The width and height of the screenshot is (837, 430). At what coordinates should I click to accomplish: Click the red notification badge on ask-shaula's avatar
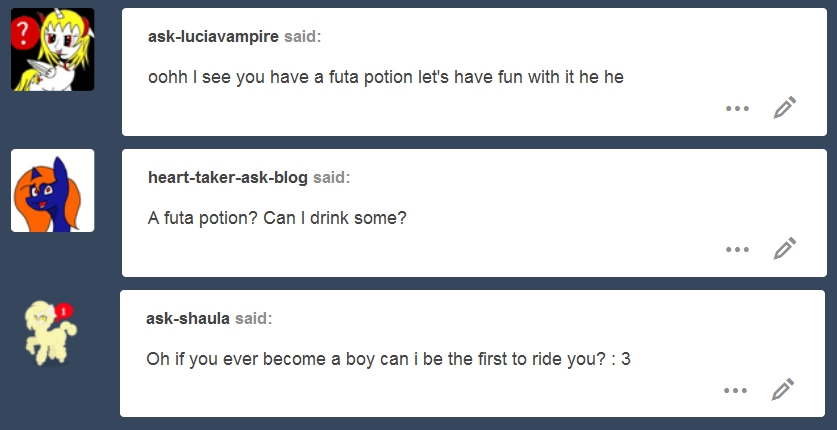65,312
